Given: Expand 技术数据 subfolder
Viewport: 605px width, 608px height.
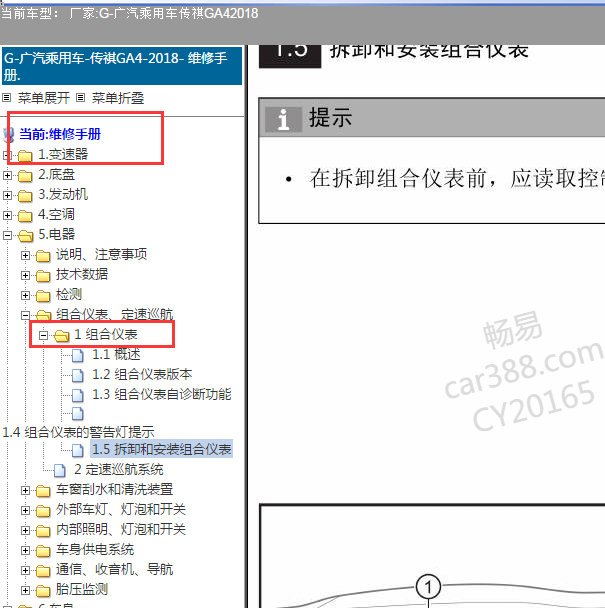Looking at the screenshot, I should (25, 275).
